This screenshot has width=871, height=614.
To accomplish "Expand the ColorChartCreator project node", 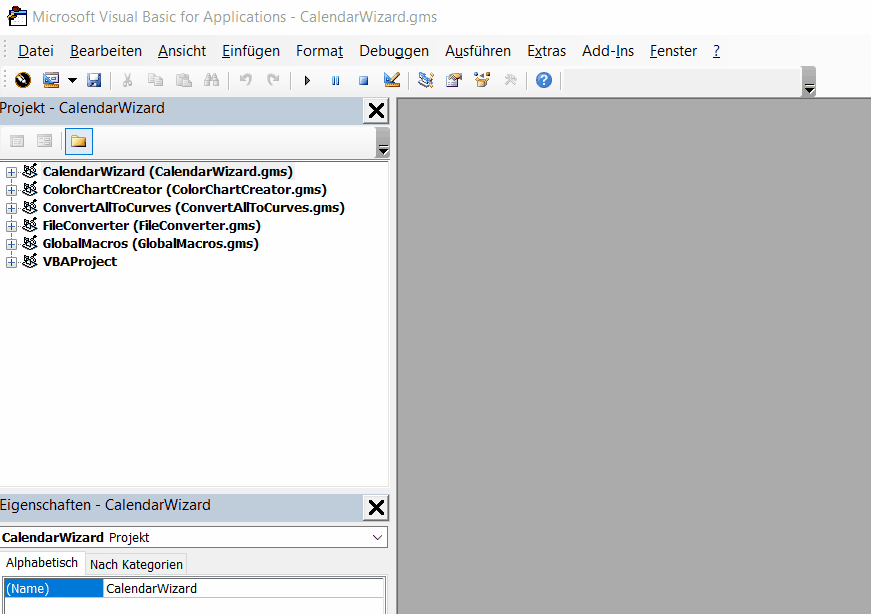I will click(x=11, y=190).
